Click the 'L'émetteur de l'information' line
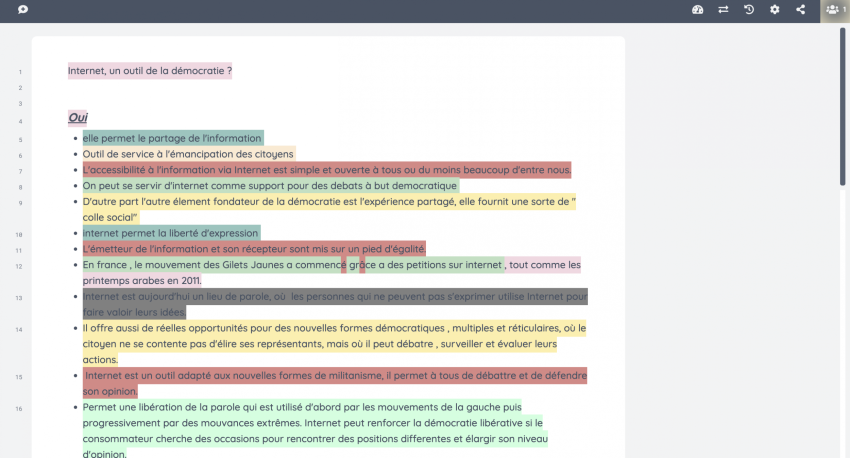This screenshot has width=850, height=458. tap(254, 248)
